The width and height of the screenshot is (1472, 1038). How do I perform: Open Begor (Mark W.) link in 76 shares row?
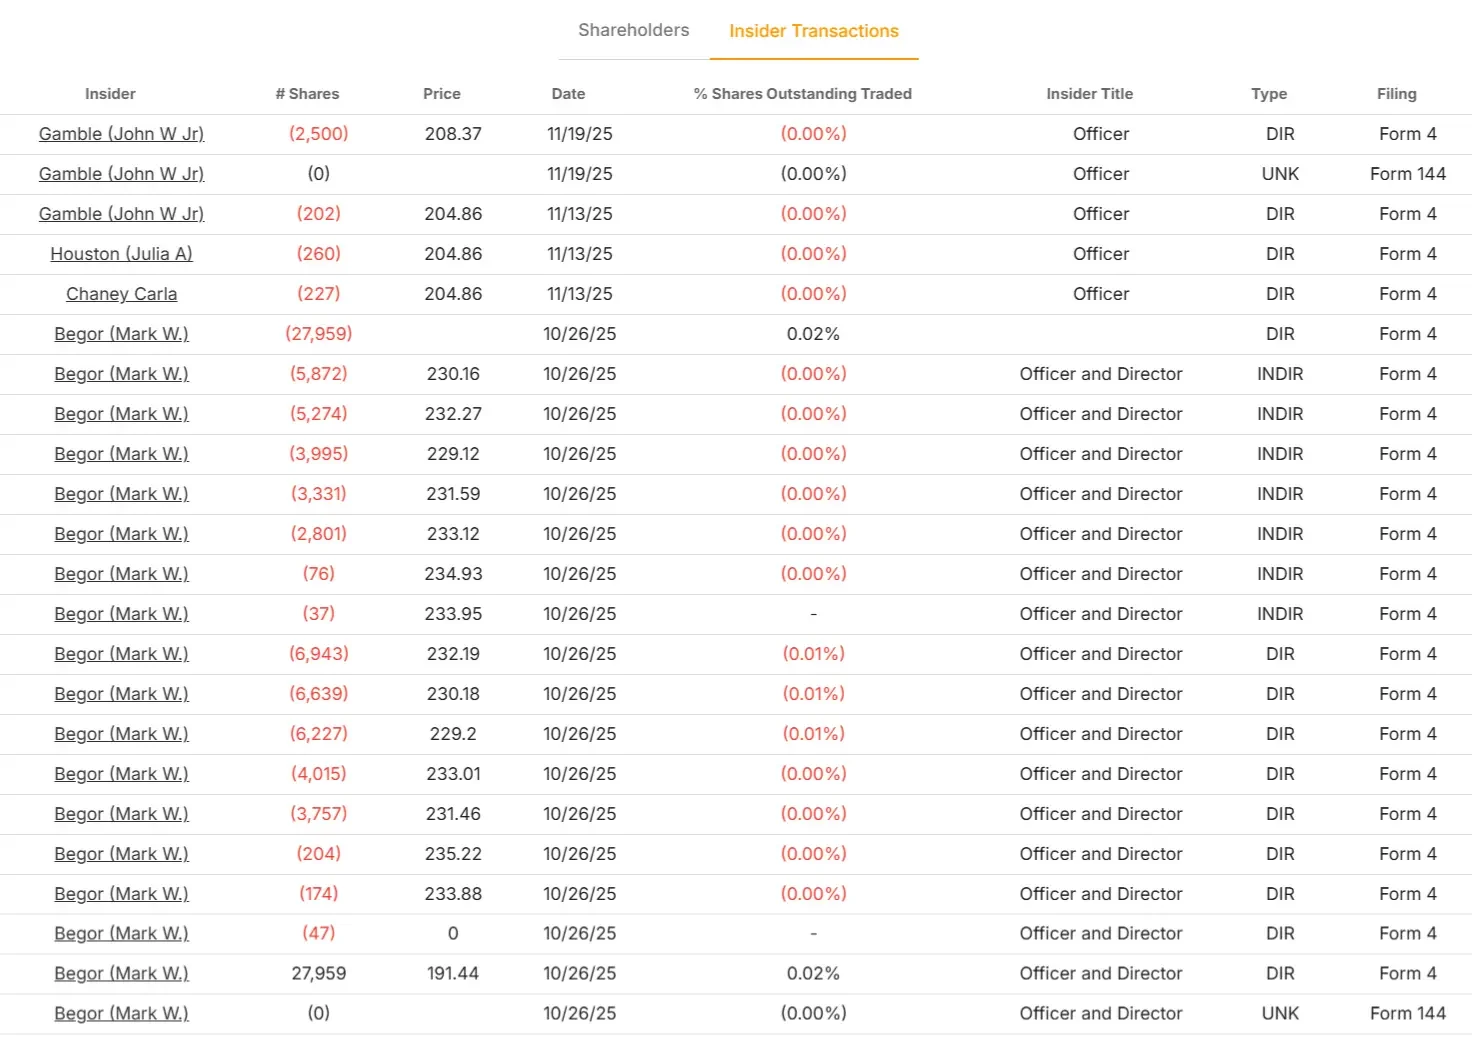click(121, 574)
